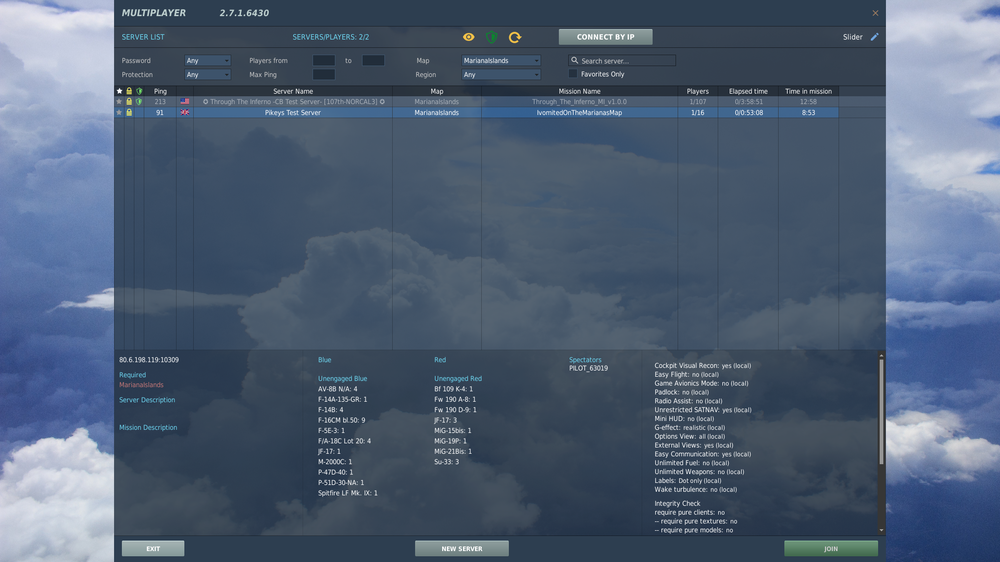Open the Map filter dropdown
The height and width of the screenshot is (562, 1000).
tap(501, 61)
